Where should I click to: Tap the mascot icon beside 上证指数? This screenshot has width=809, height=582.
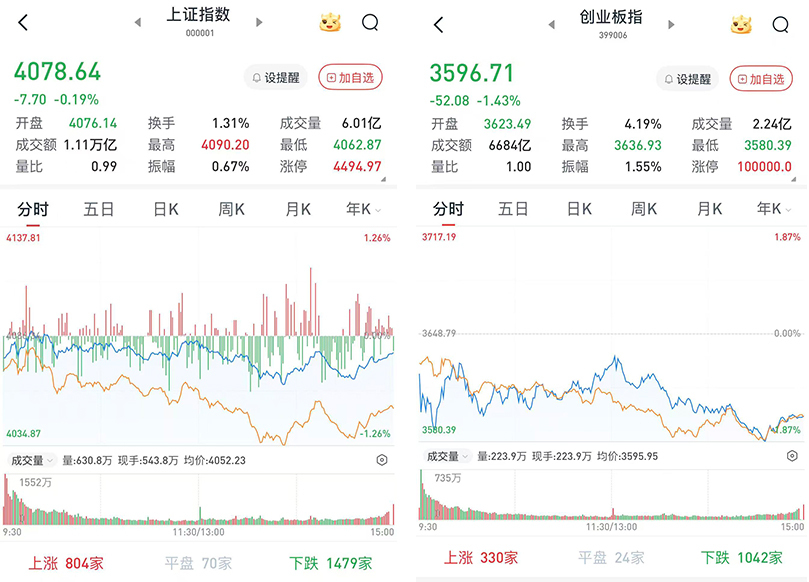330,22
